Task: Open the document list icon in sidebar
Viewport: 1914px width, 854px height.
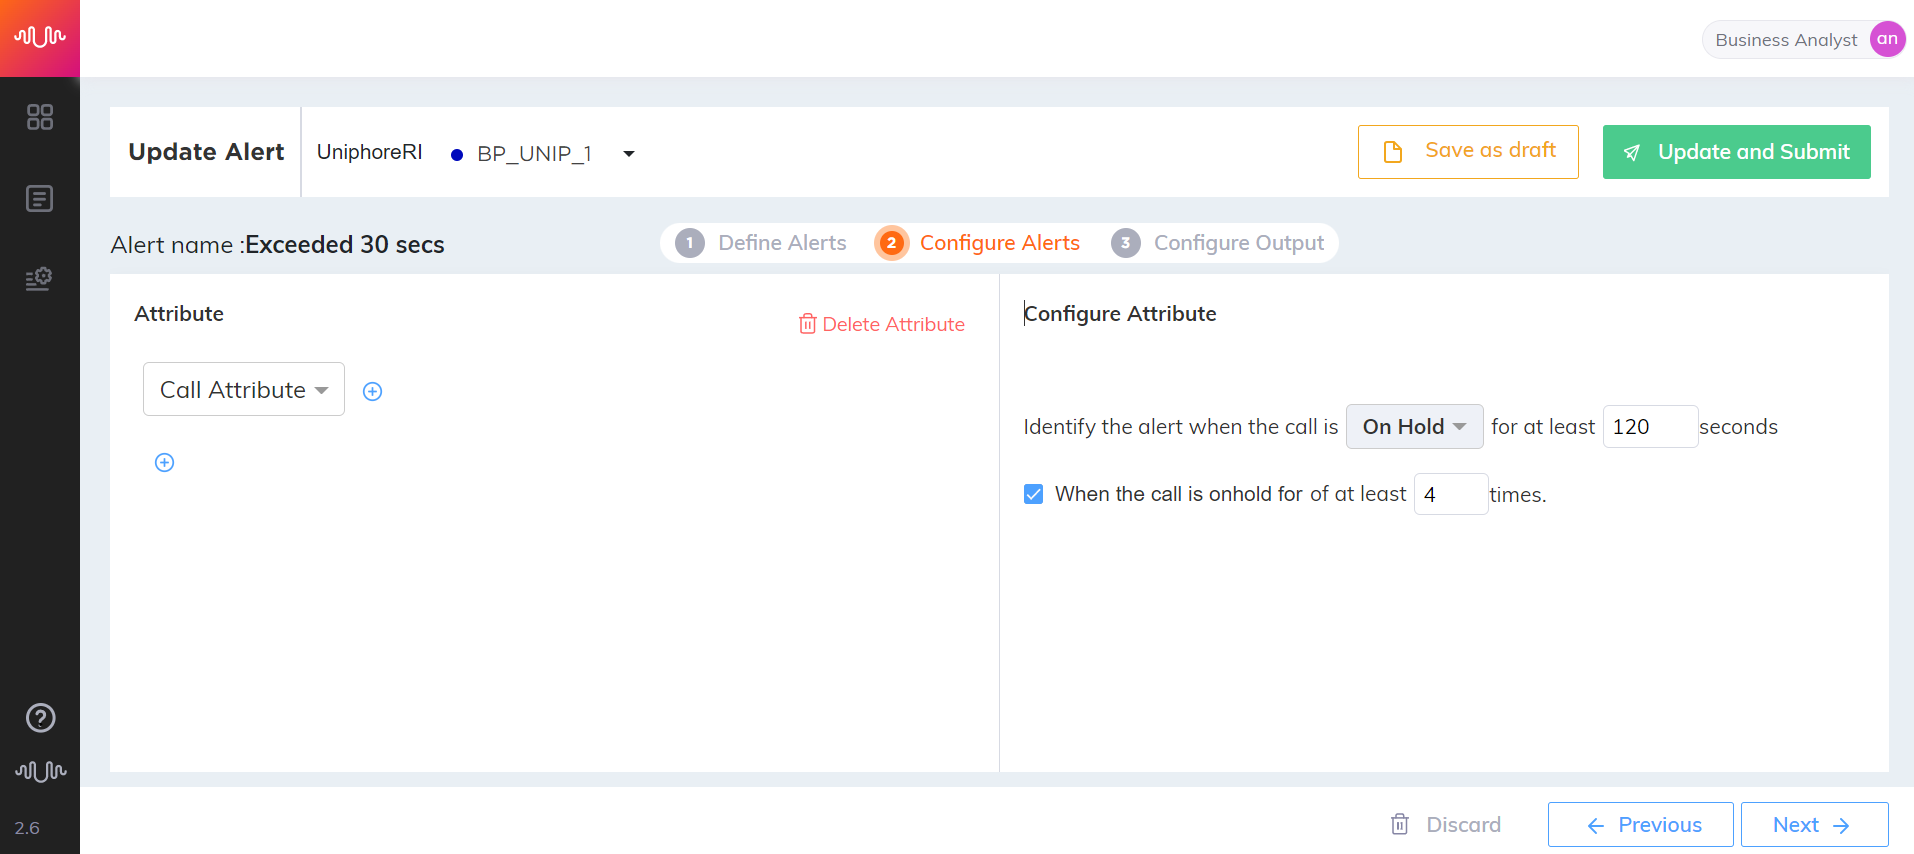Action: 40,199
